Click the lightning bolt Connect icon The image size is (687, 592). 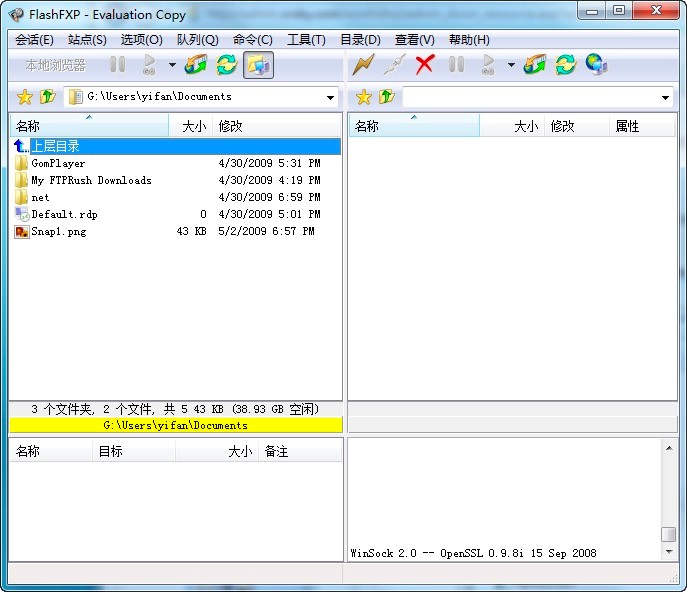363,65
